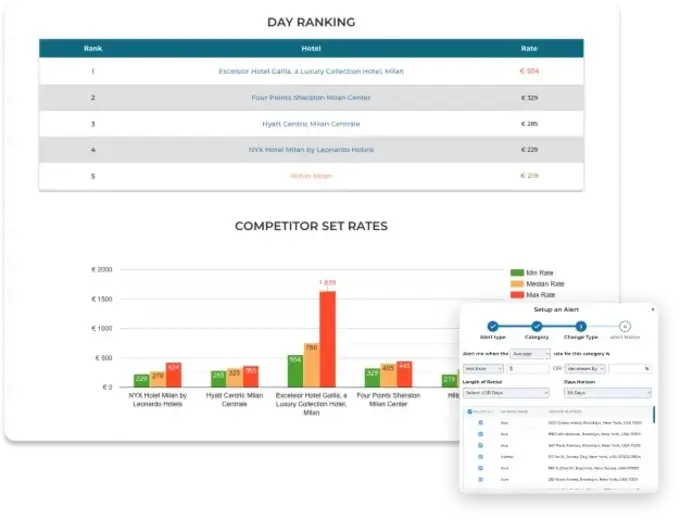Expand the Days Horizon dropdown

(608, 392)
